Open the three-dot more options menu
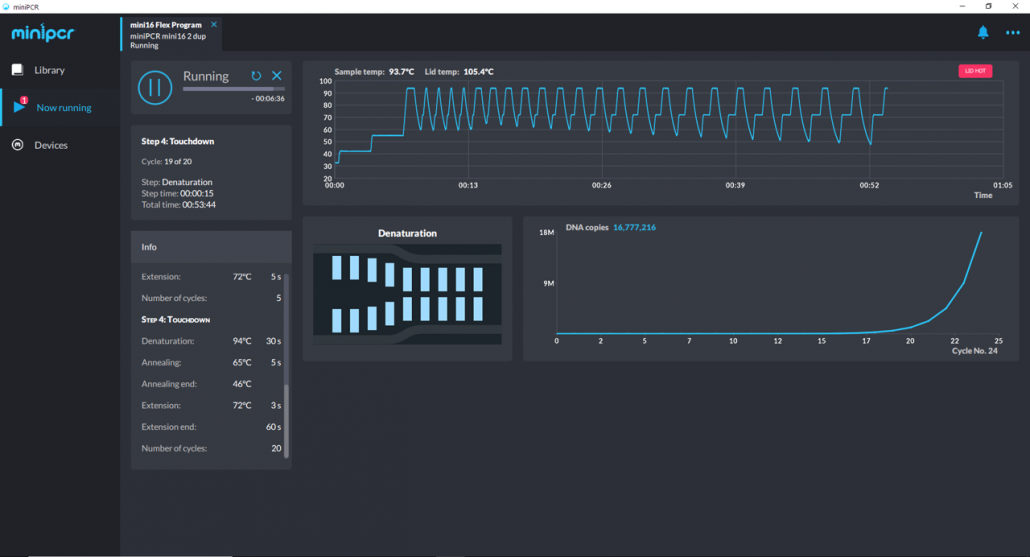Viewport: 1030px width, 557px height. pos(1013,32)
